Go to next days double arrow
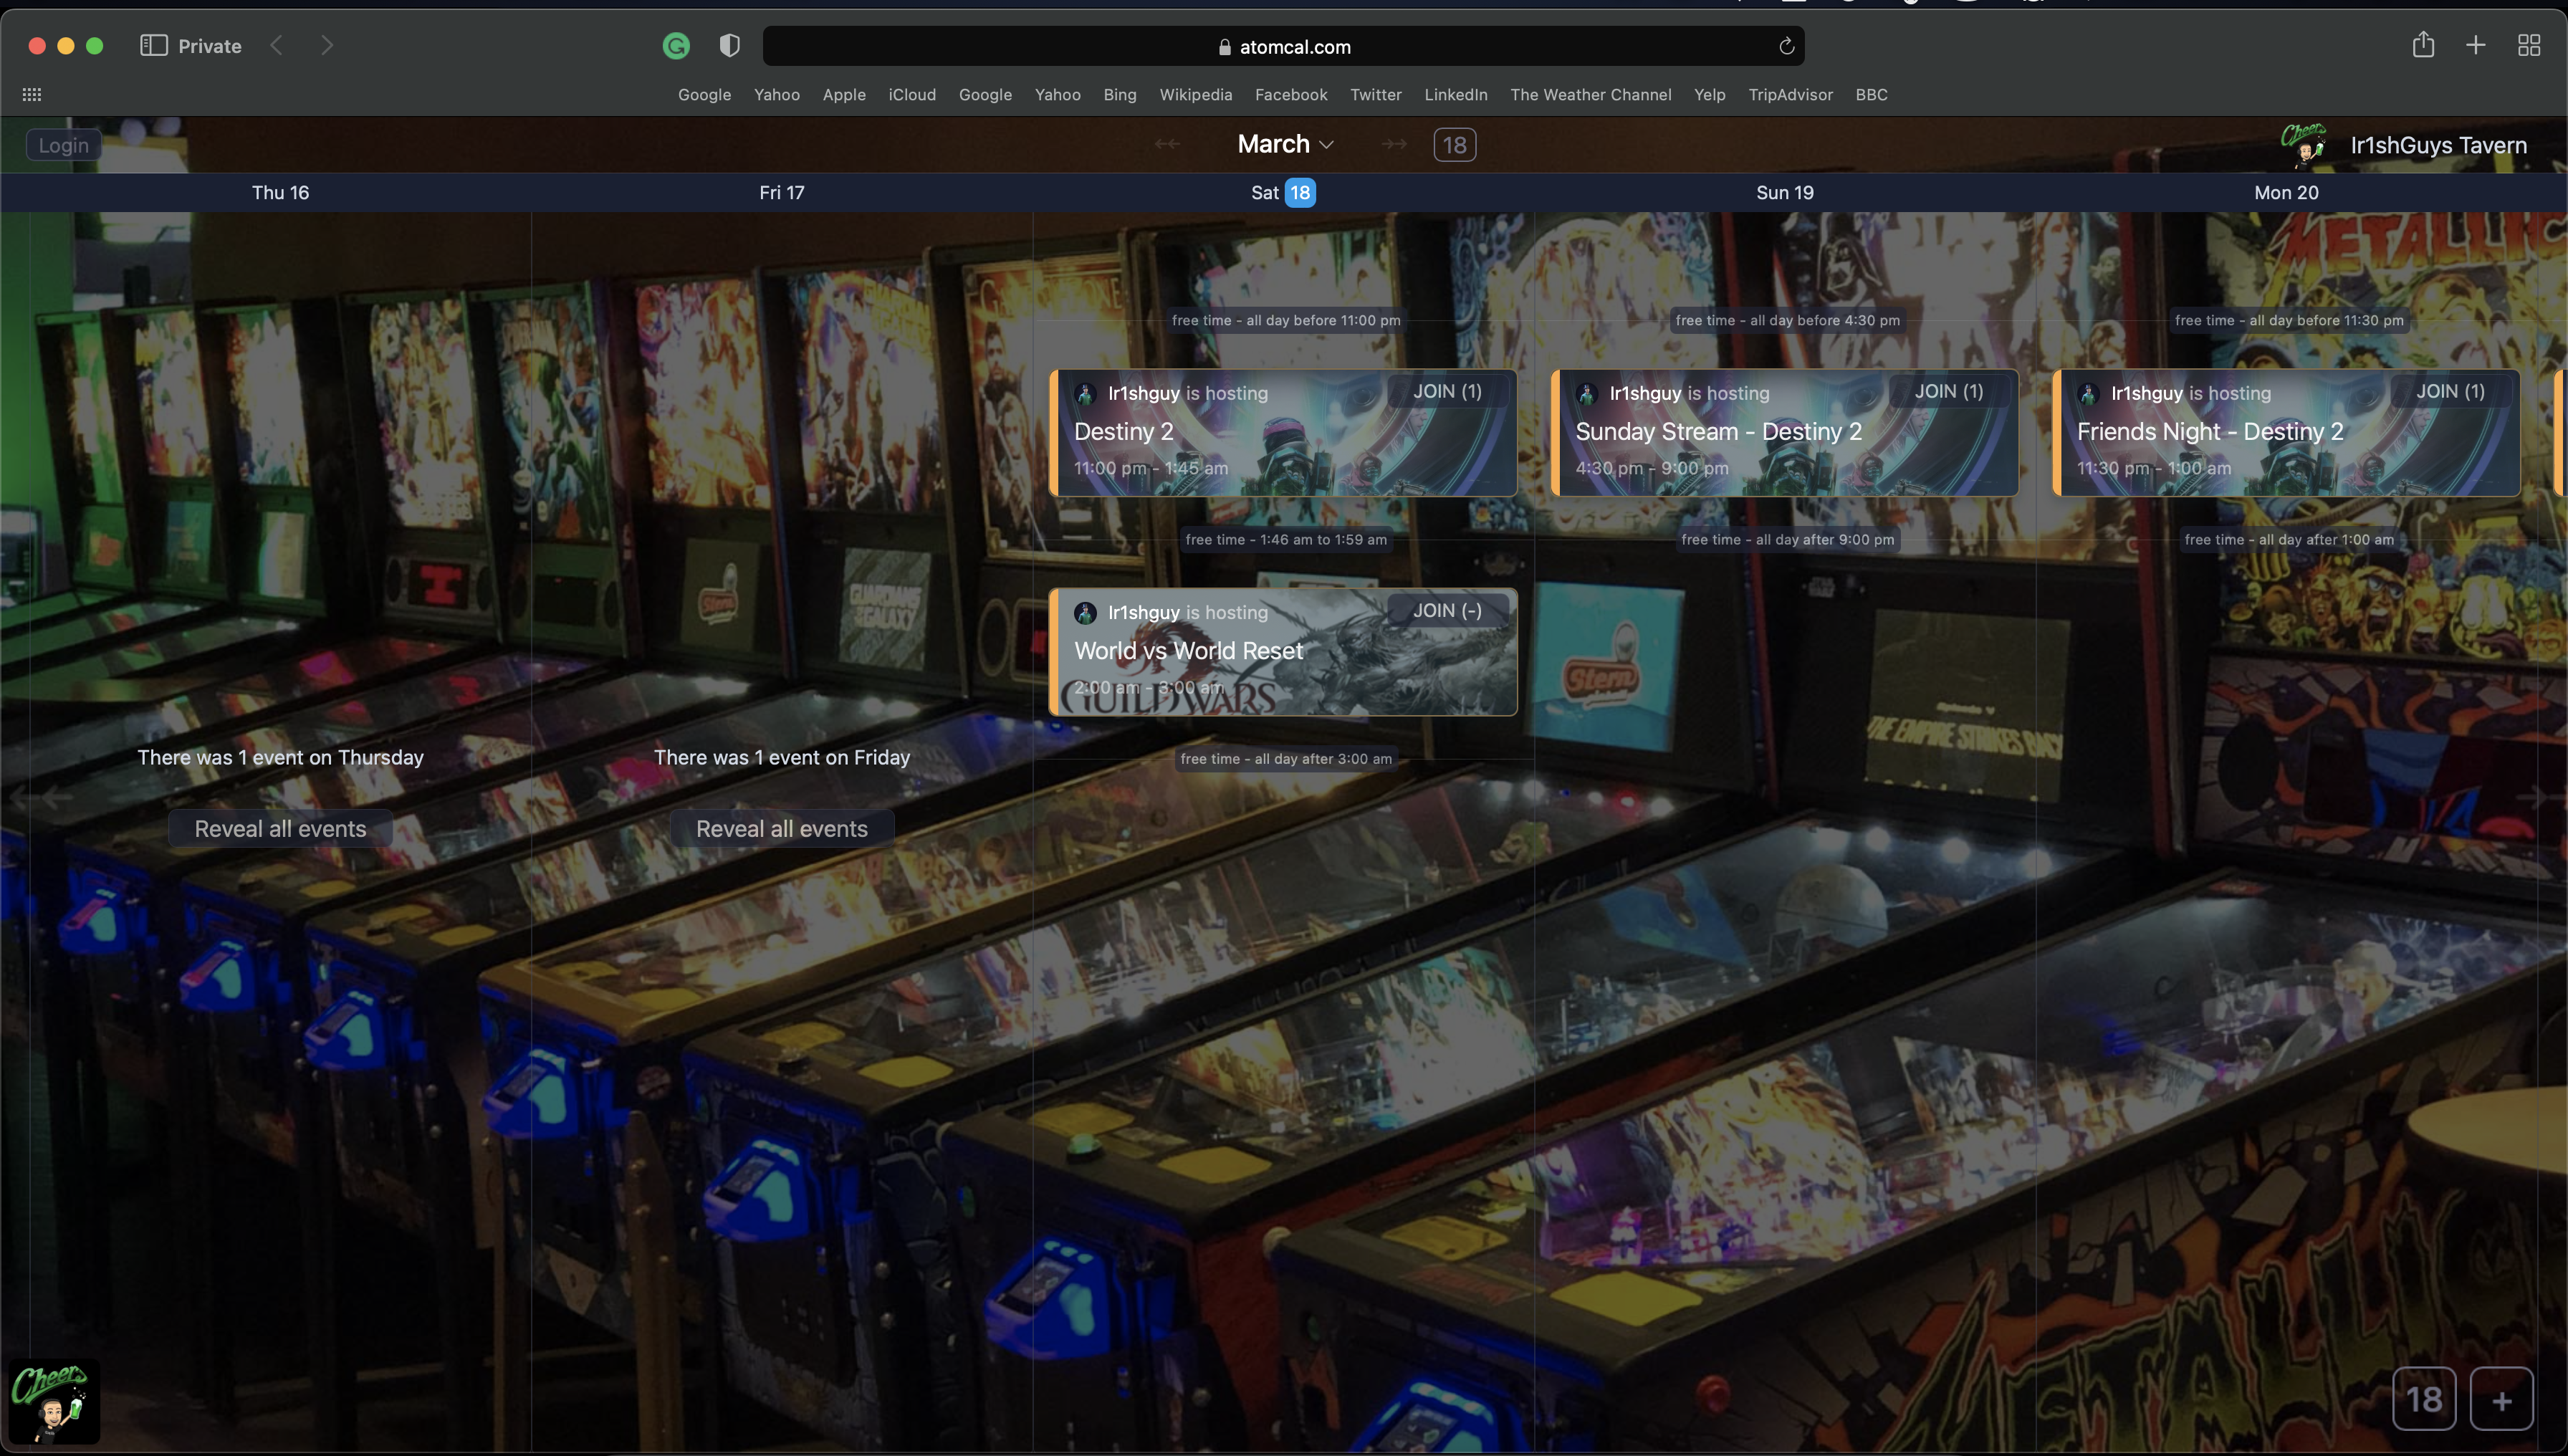 tap(1394, 145)
